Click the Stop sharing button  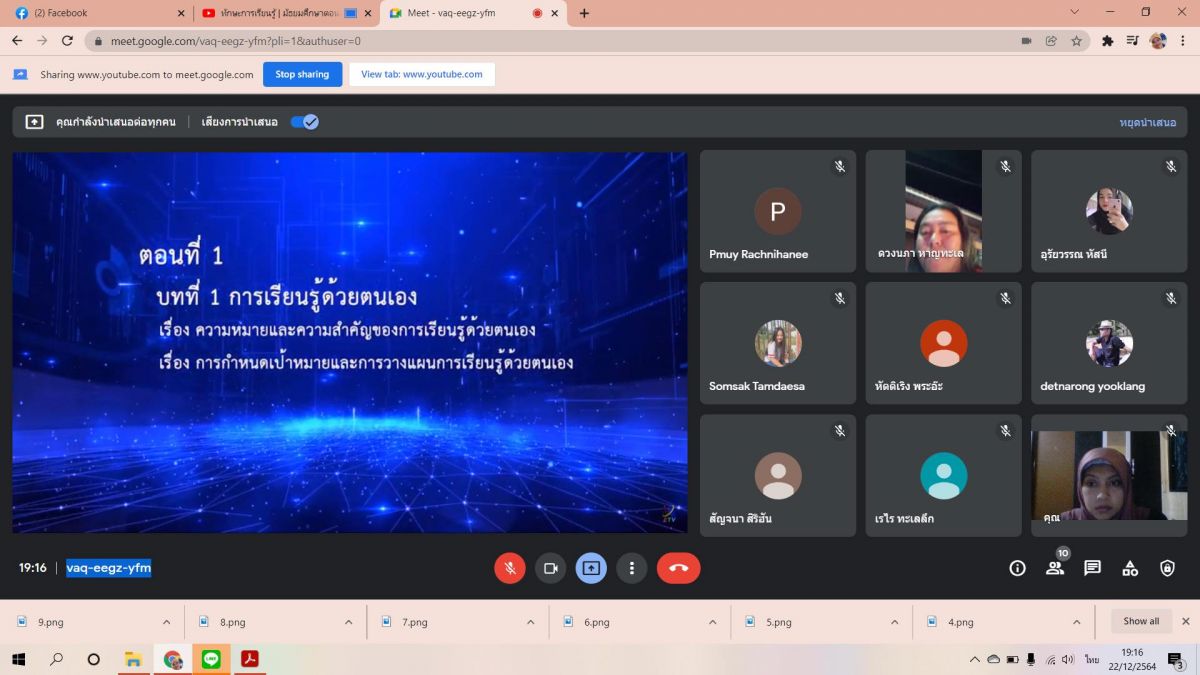(302, 74)
